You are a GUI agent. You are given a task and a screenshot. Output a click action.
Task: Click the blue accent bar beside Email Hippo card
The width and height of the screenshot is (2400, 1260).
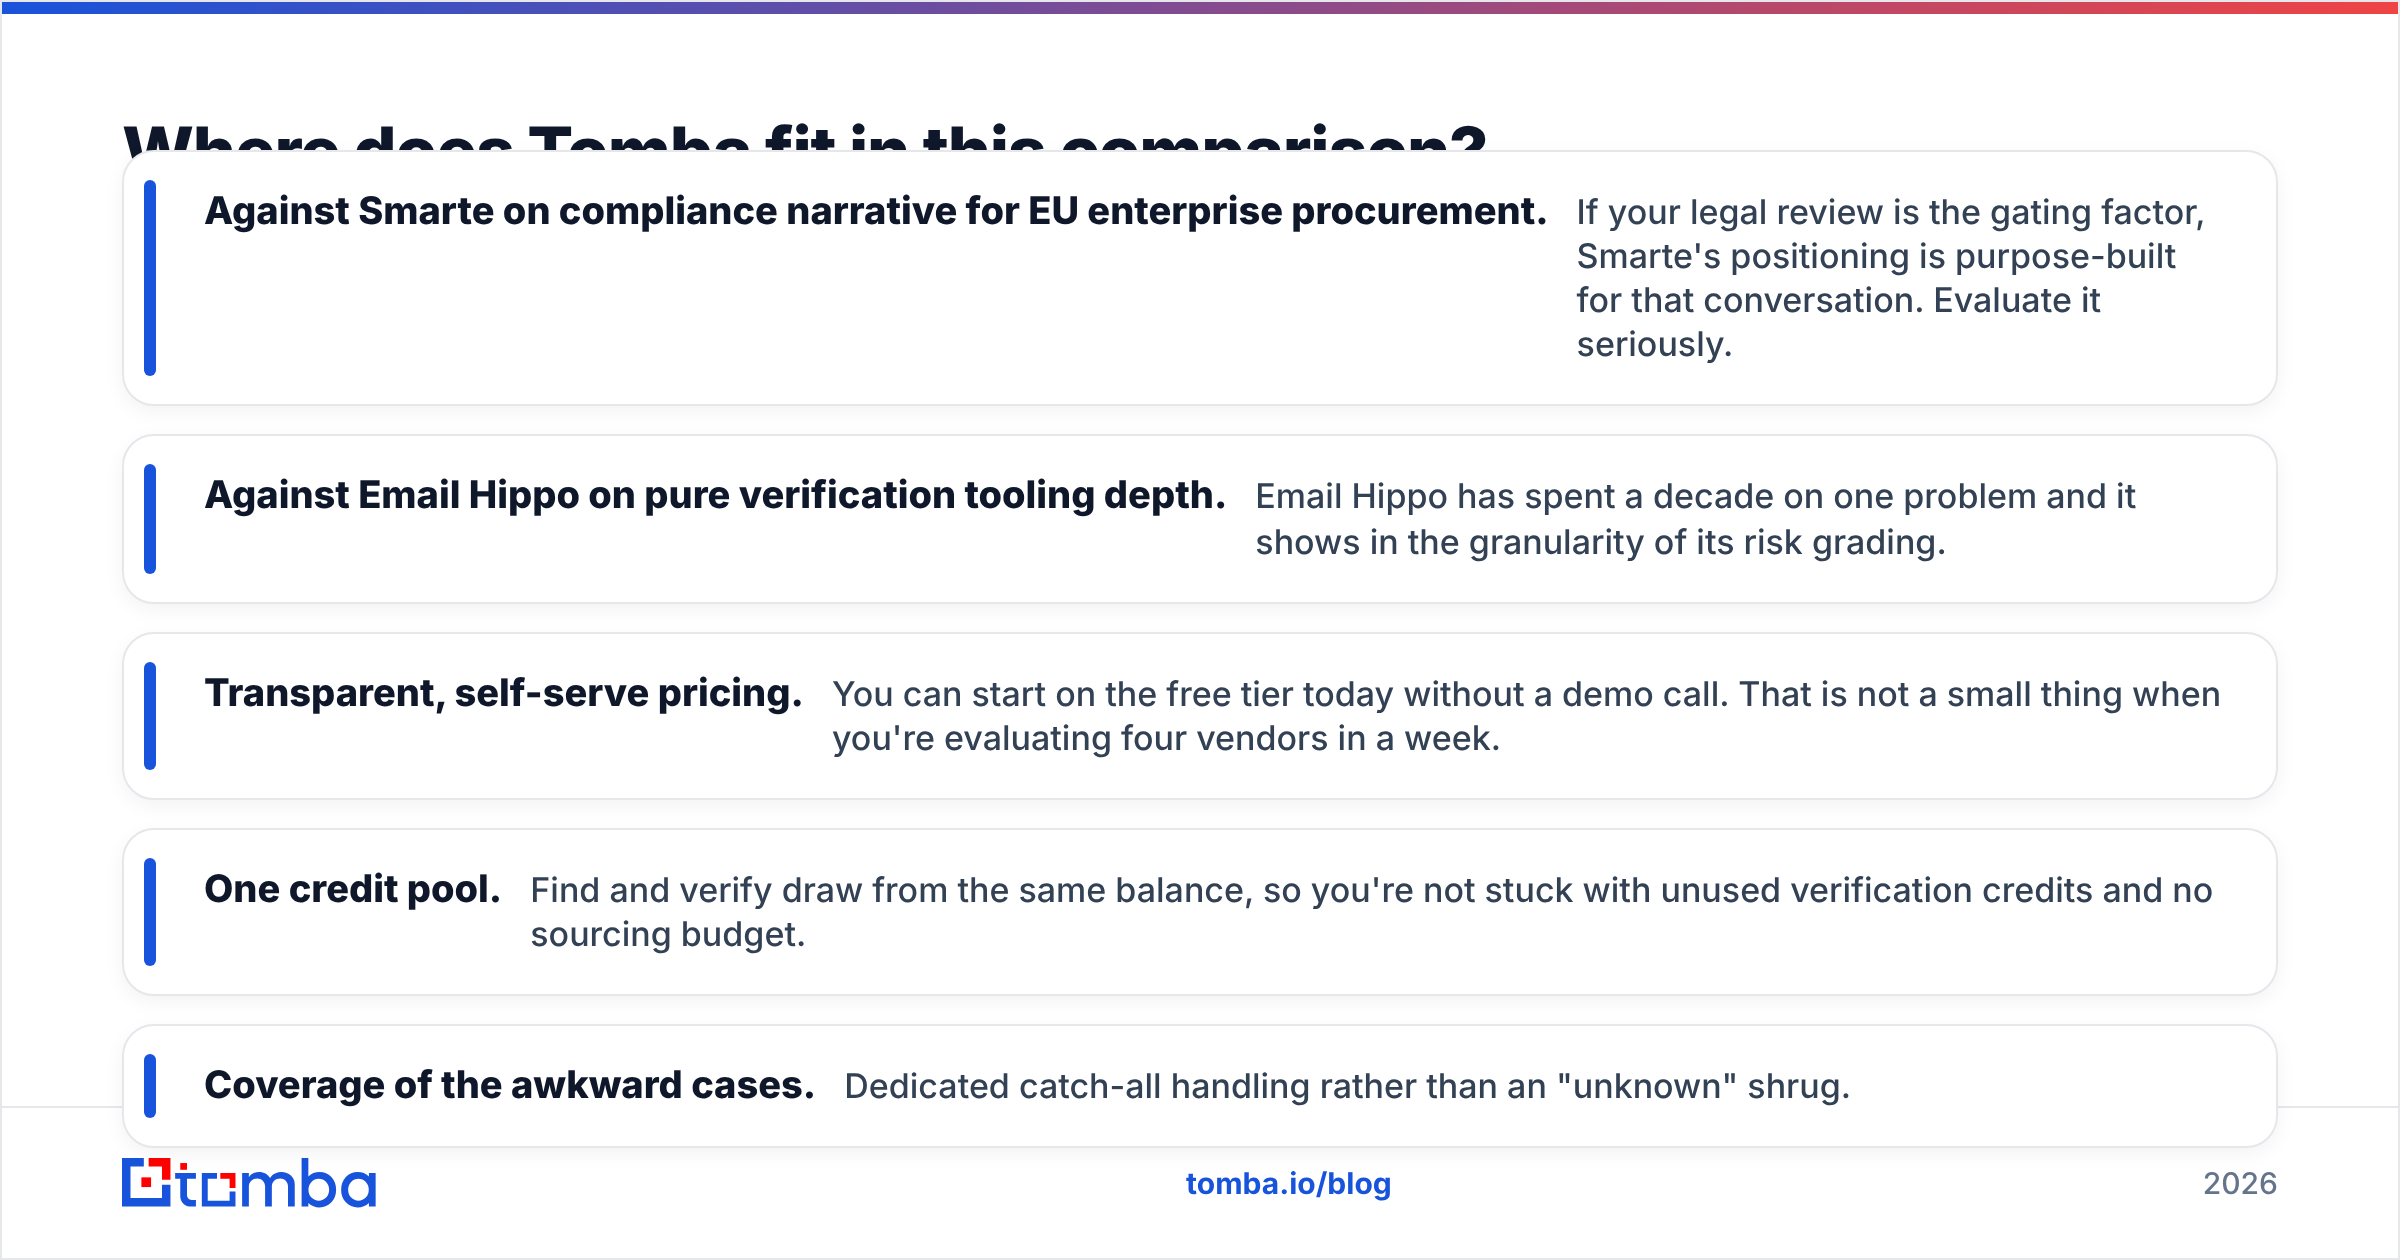coord(150,519)
